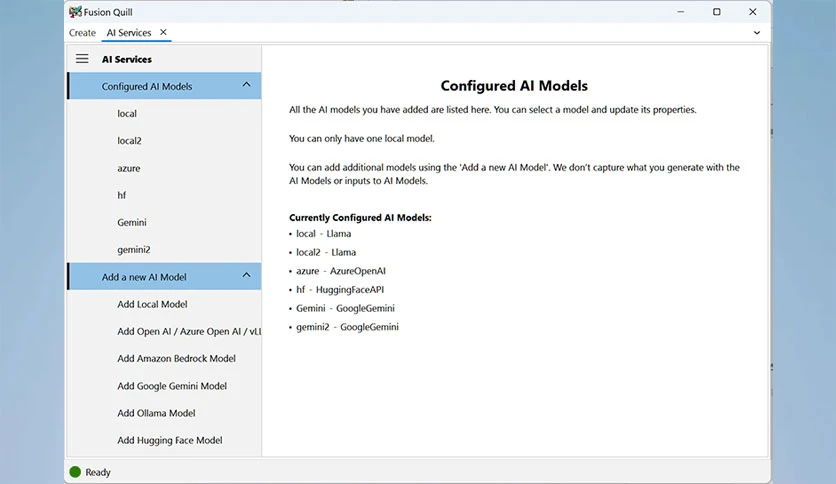This screenshot has width=836, height=484.
Task: Select the Gemini model in sidebar
Action: pyautogui.click(x=164, y=222)
